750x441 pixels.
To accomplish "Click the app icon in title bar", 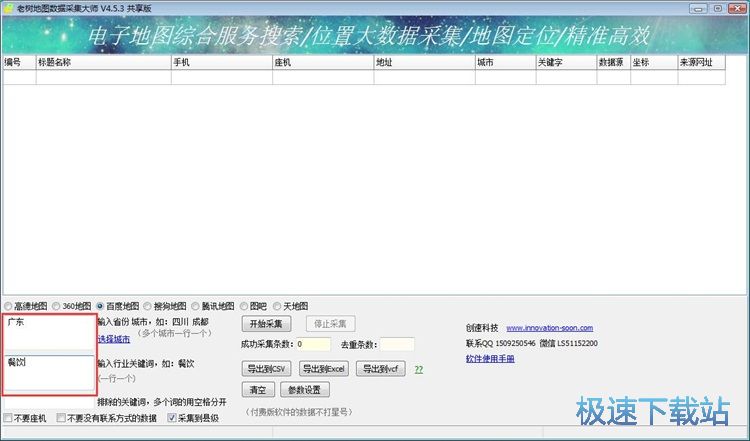I will point(8,8).
